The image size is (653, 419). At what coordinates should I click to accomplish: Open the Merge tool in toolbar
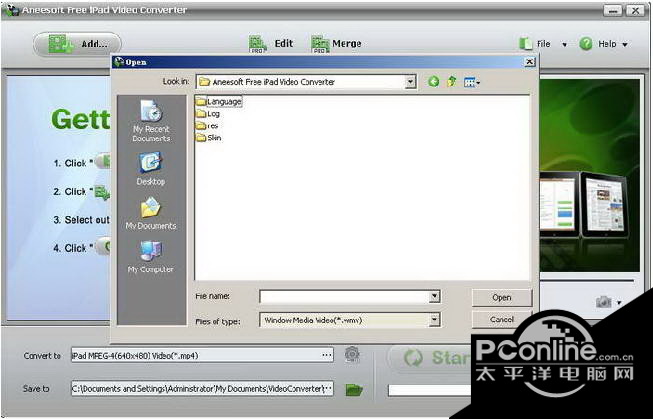[336, 44]
